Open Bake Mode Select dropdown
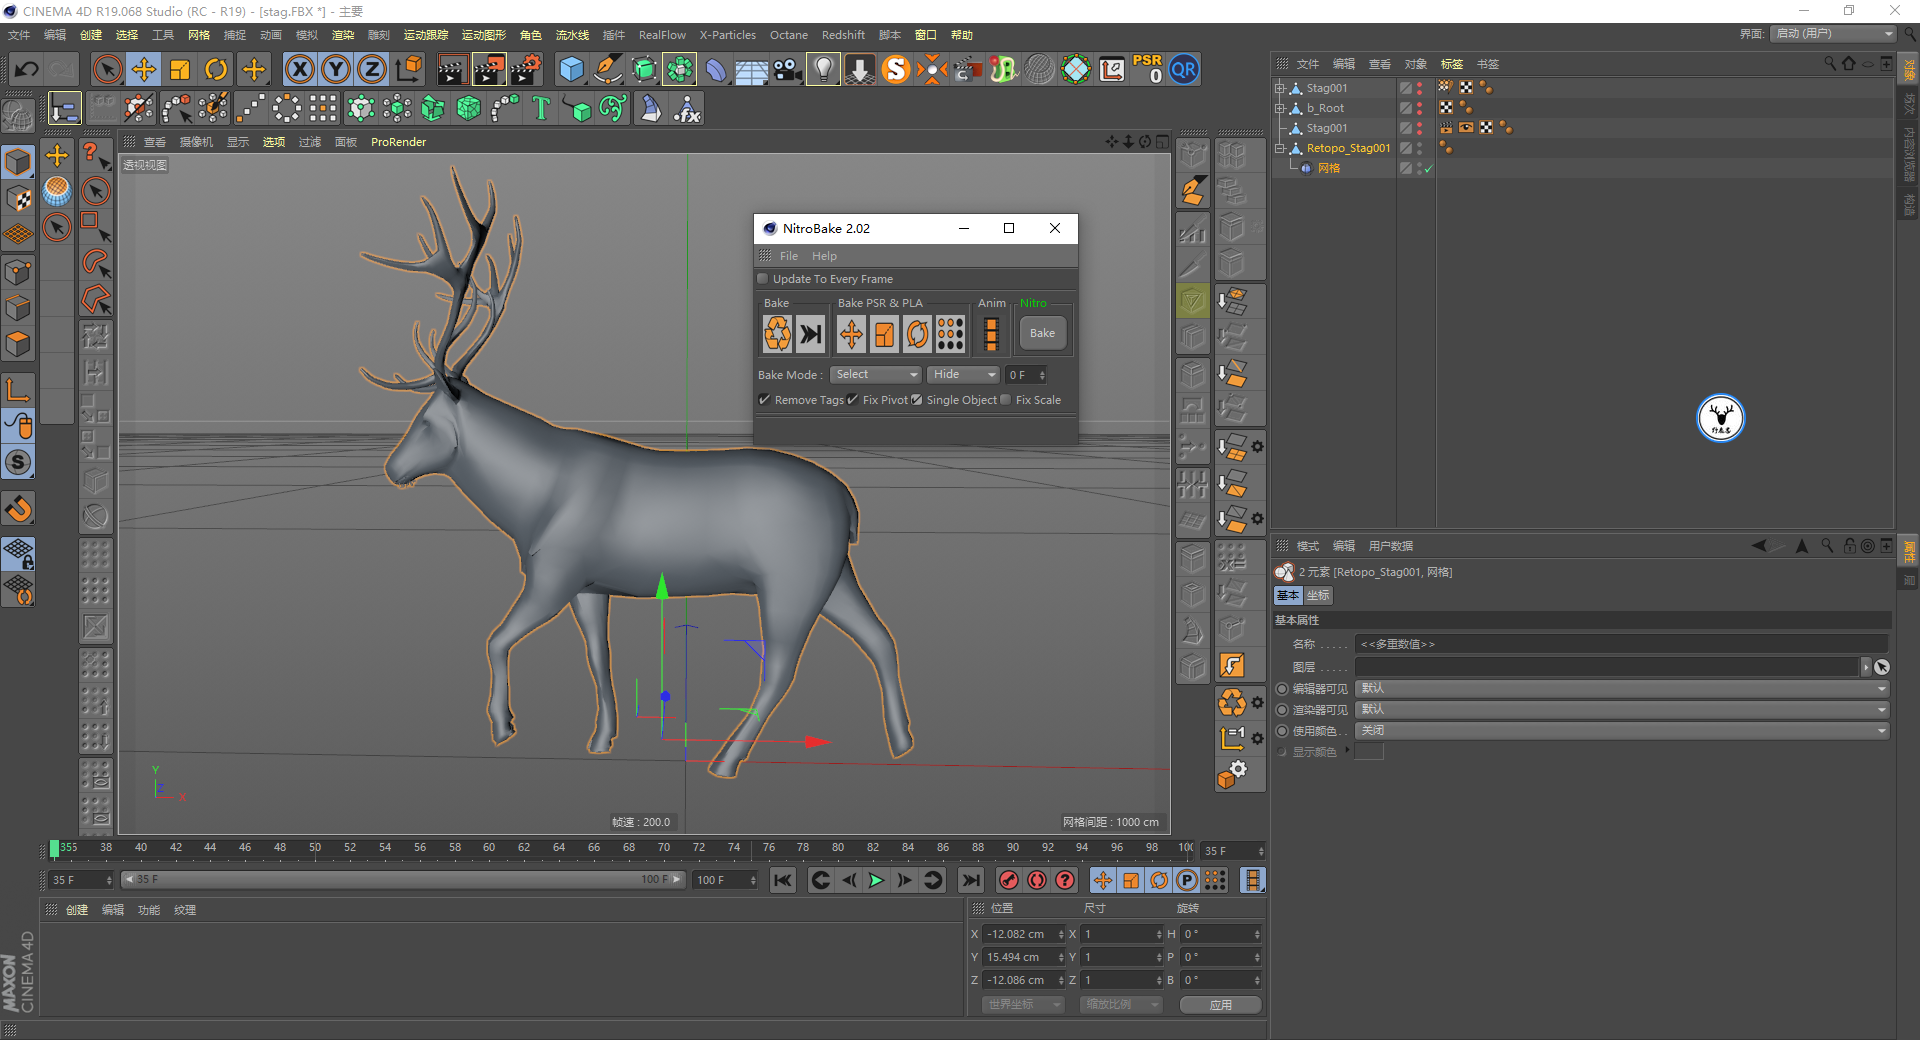The height and width of the screenshot is (1040, 1920). (x=876, y=374)
